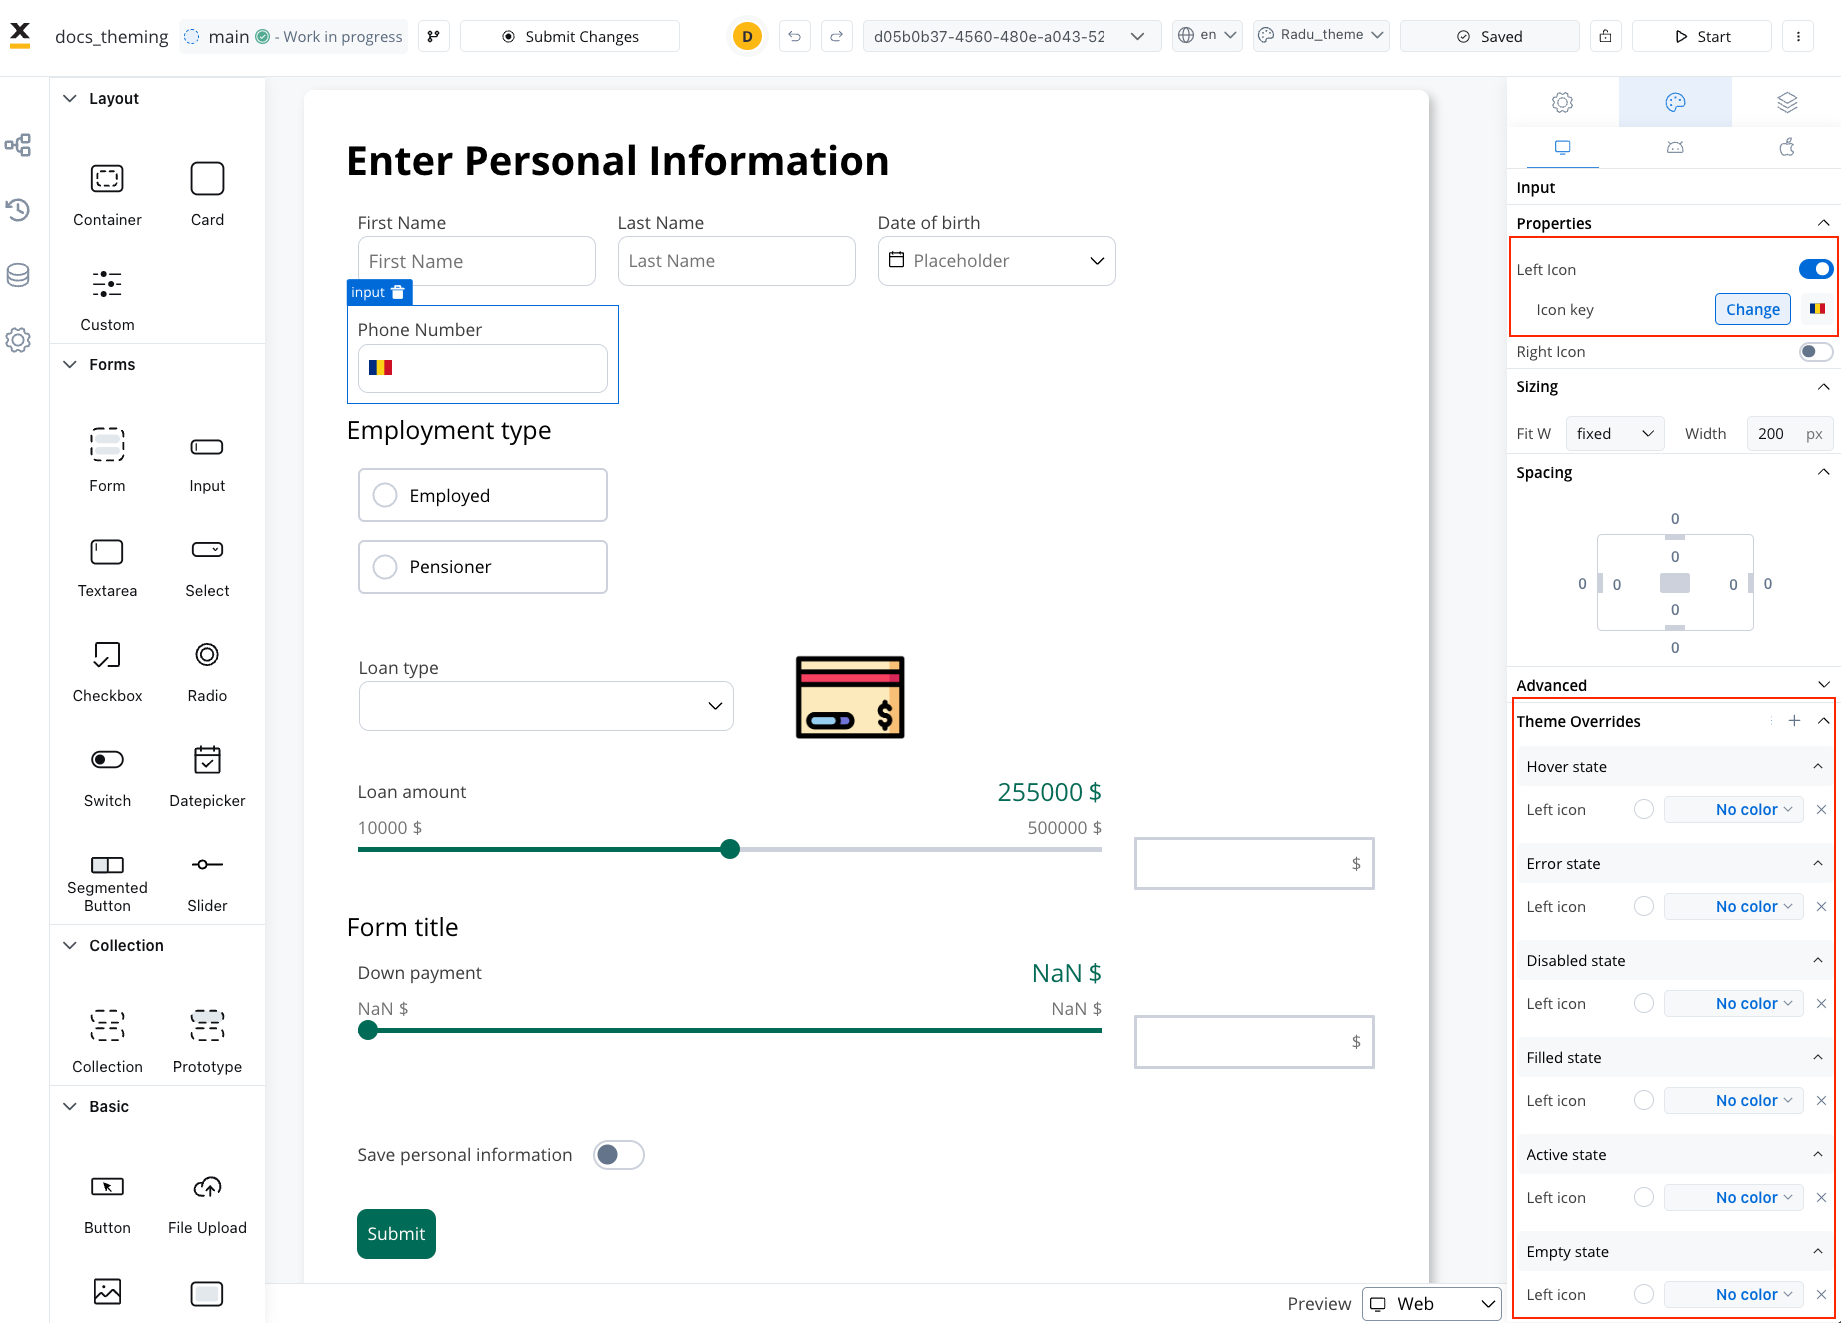This screenshot has height=1323, width=1841.
Task: Click the Submit Changes button
Action: (x=570, y=36)
